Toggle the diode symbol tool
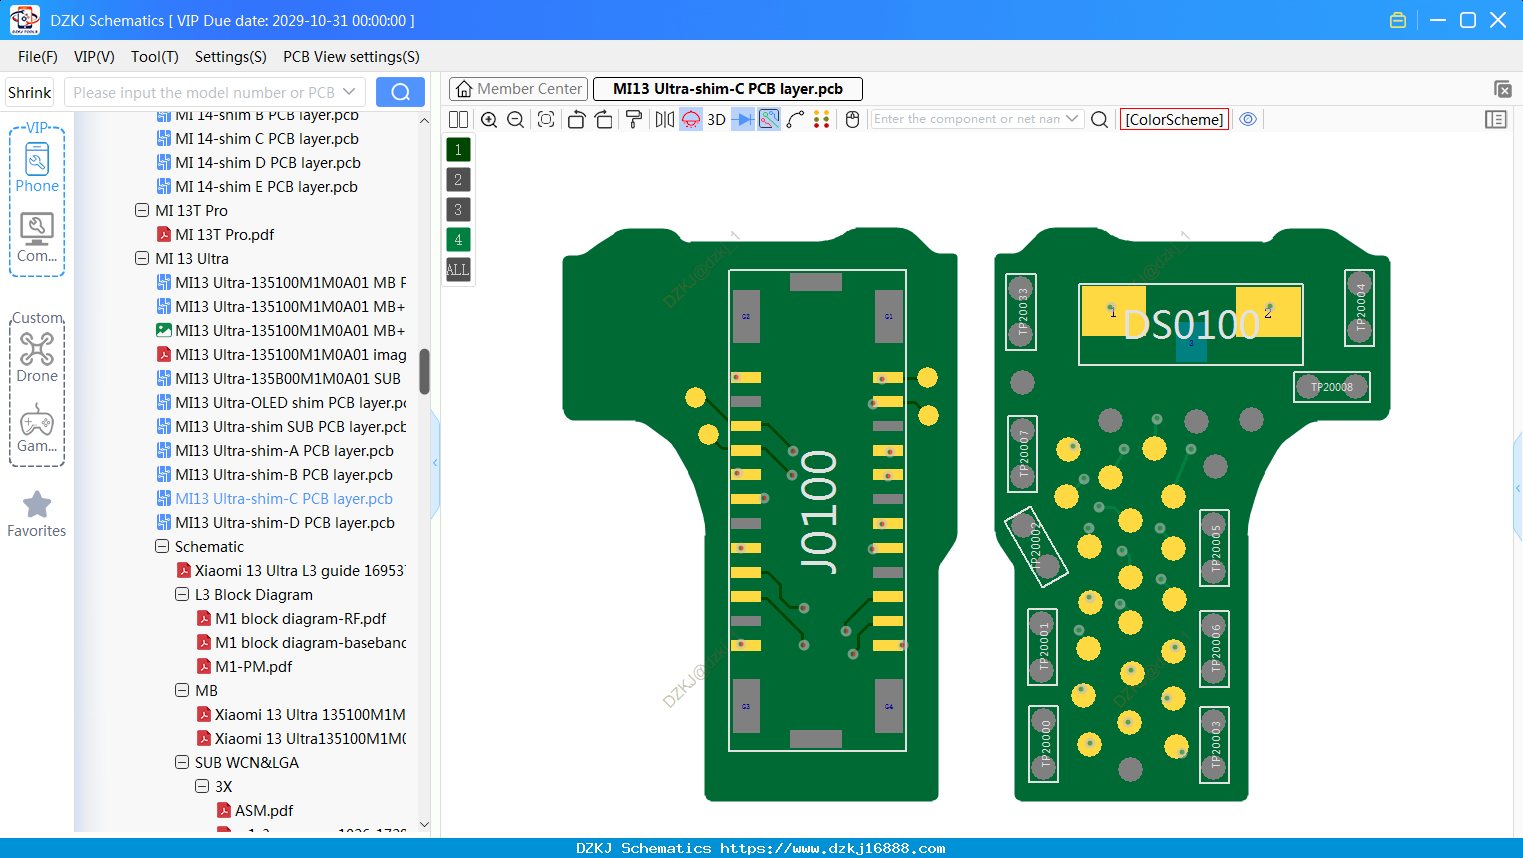This screenshot has height=858, width=1523. pos(743,120)
